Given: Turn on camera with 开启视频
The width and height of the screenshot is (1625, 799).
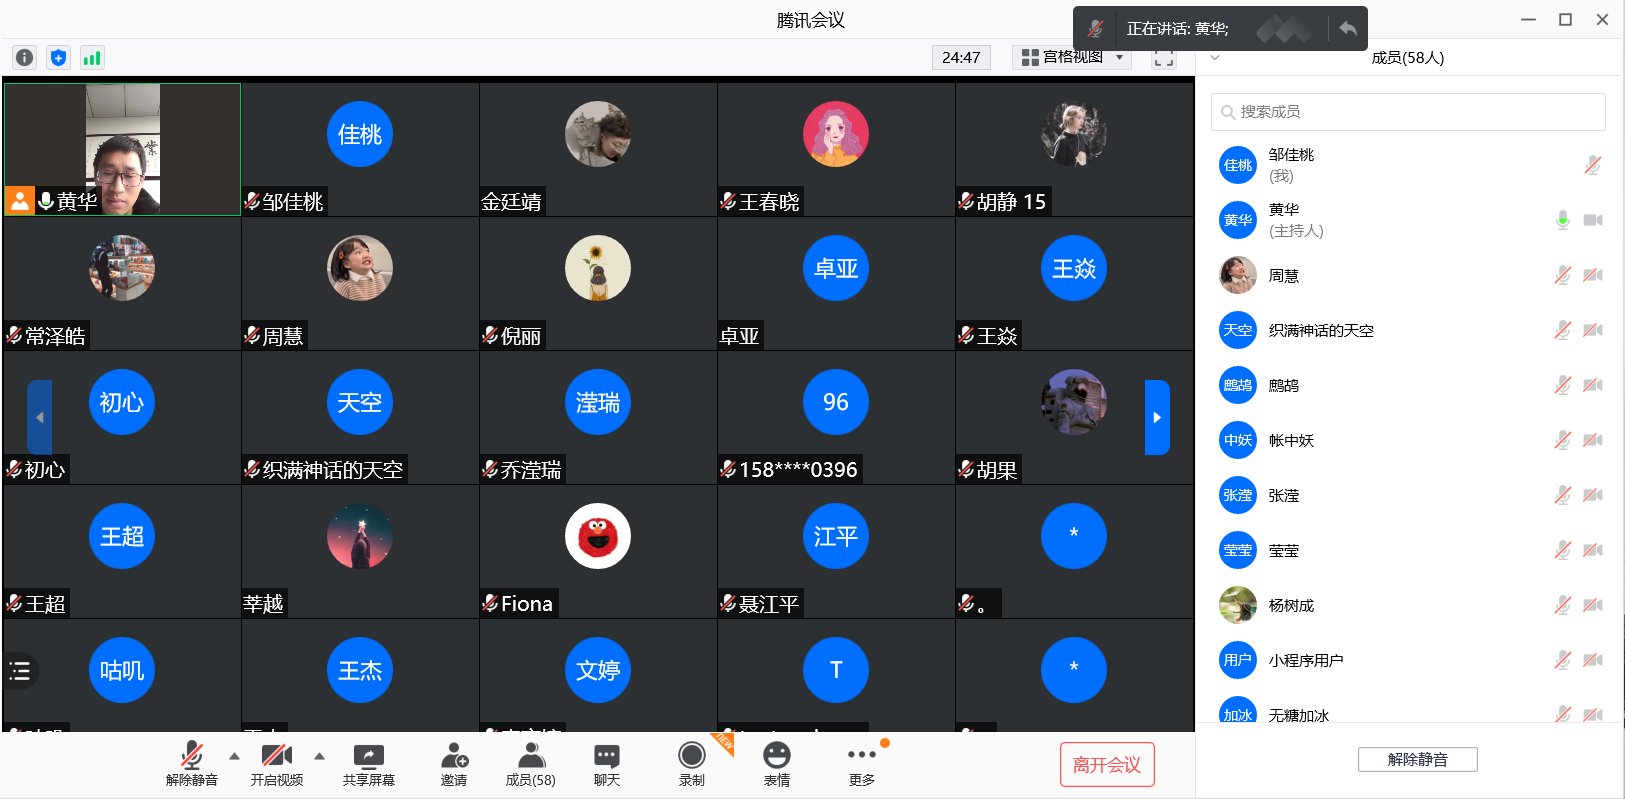Looking at the screenshot, I should tap(277, 765).
